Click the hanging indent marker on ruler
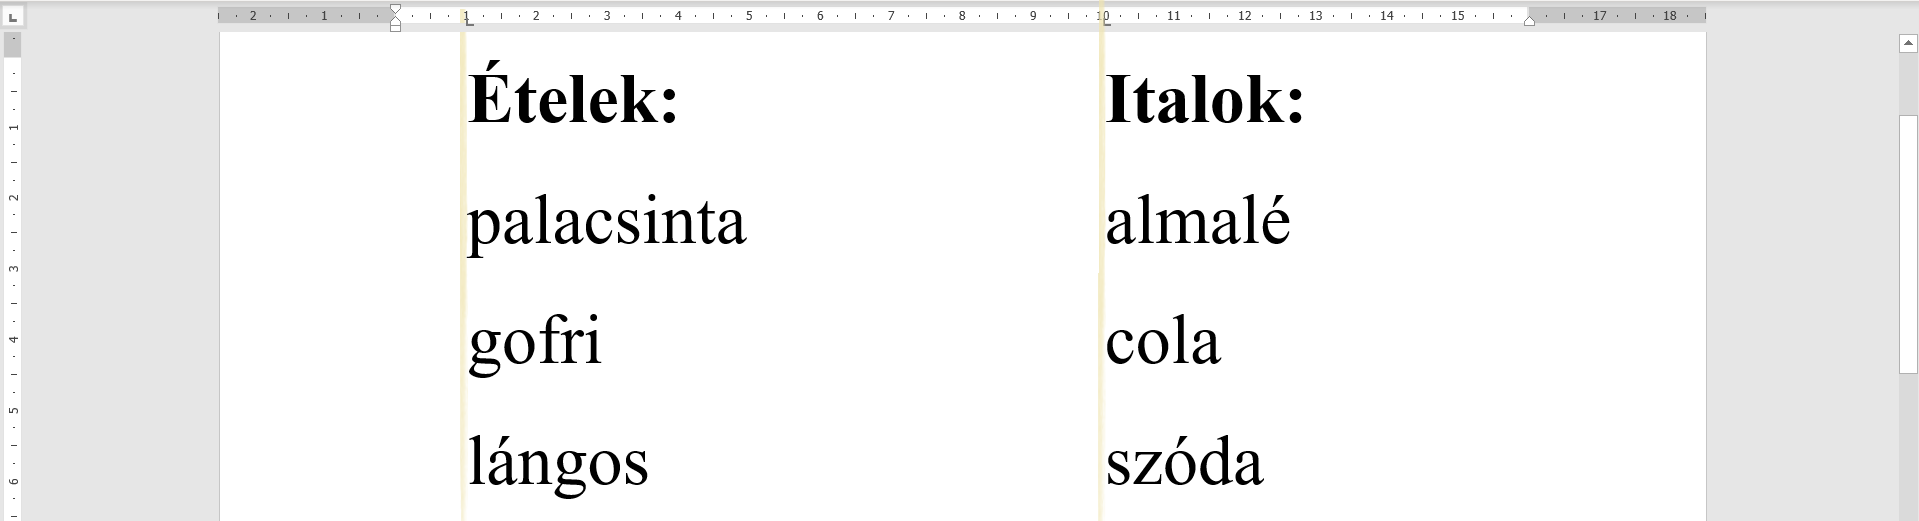Image resolution: width=1919 pixels, height=521 pixels. [395, 19]
